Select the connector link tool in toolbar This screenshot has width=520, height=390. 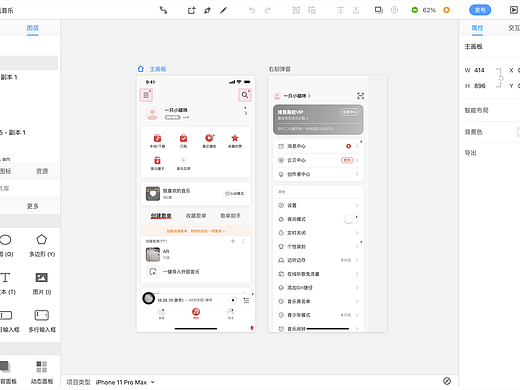(163, 10)
